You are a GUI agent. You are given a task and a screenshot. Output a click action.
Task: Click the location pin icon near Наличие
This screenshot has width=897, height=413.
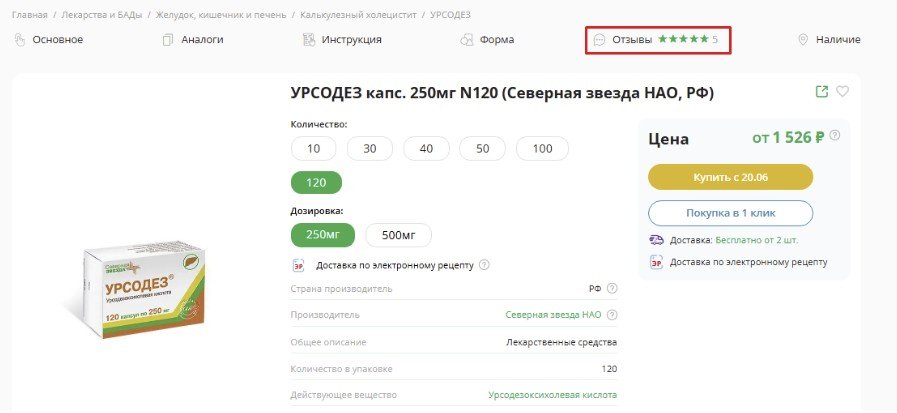coord(802,40)
